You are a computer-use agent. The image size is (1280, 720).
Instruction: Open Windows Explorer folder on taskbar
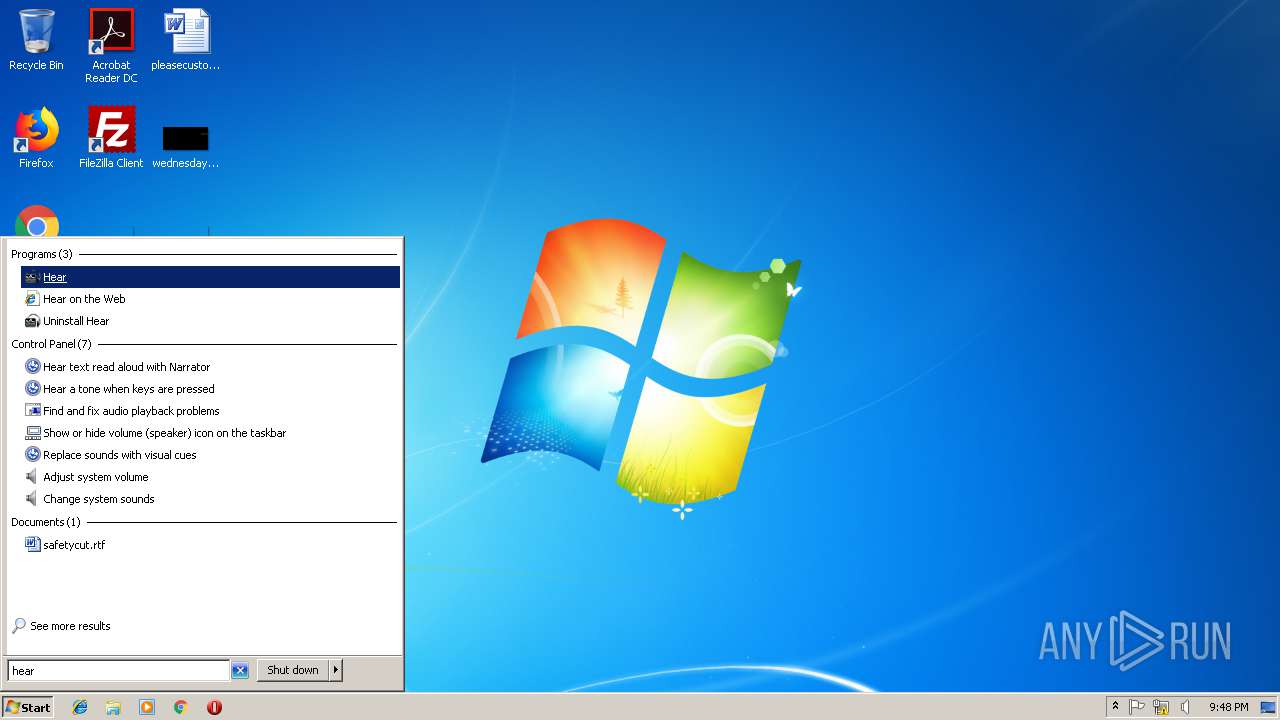[113, 707]
